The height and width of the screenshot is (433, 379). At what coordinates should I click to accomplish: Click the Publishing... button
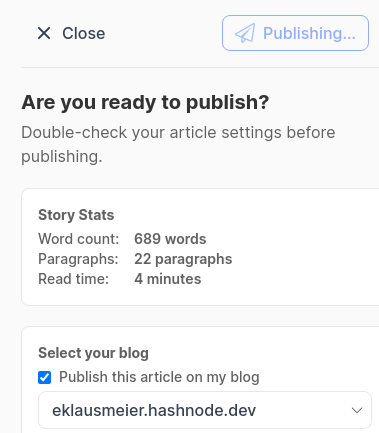[295, 33]
